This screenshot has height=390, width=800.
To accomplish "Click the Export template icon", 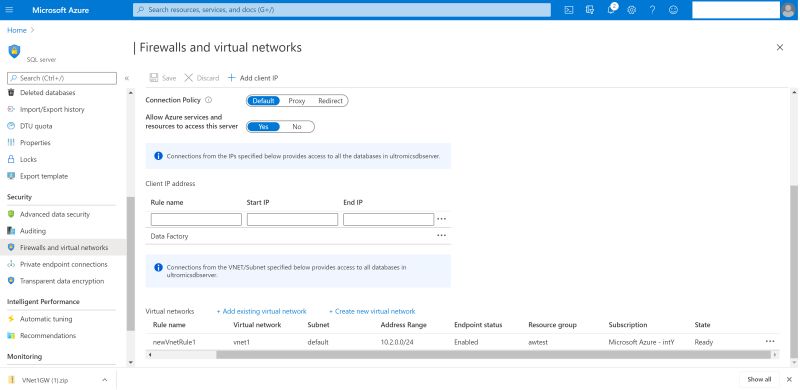I will click(11, 176).
